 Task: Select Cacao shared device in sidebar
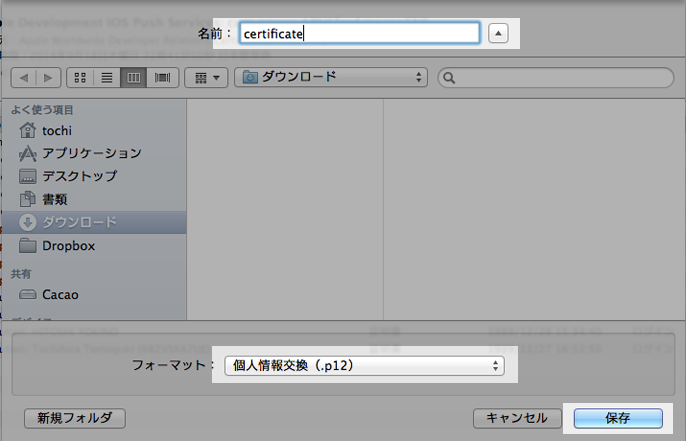click(x=94, y=294)
